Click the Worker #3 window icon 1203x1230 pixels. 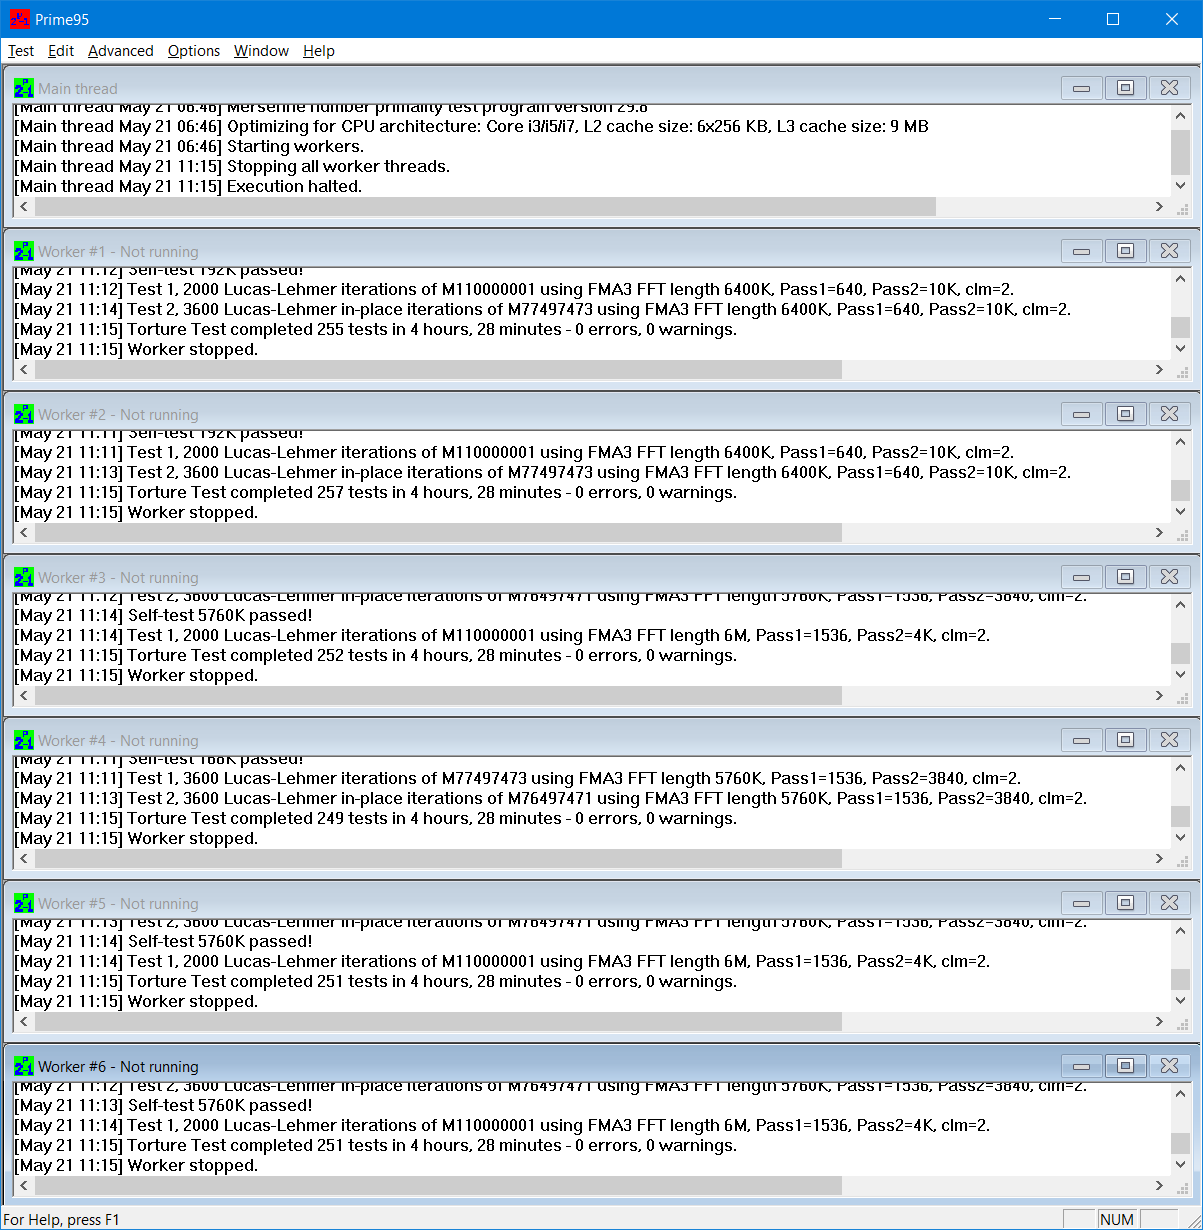point(24,577)
